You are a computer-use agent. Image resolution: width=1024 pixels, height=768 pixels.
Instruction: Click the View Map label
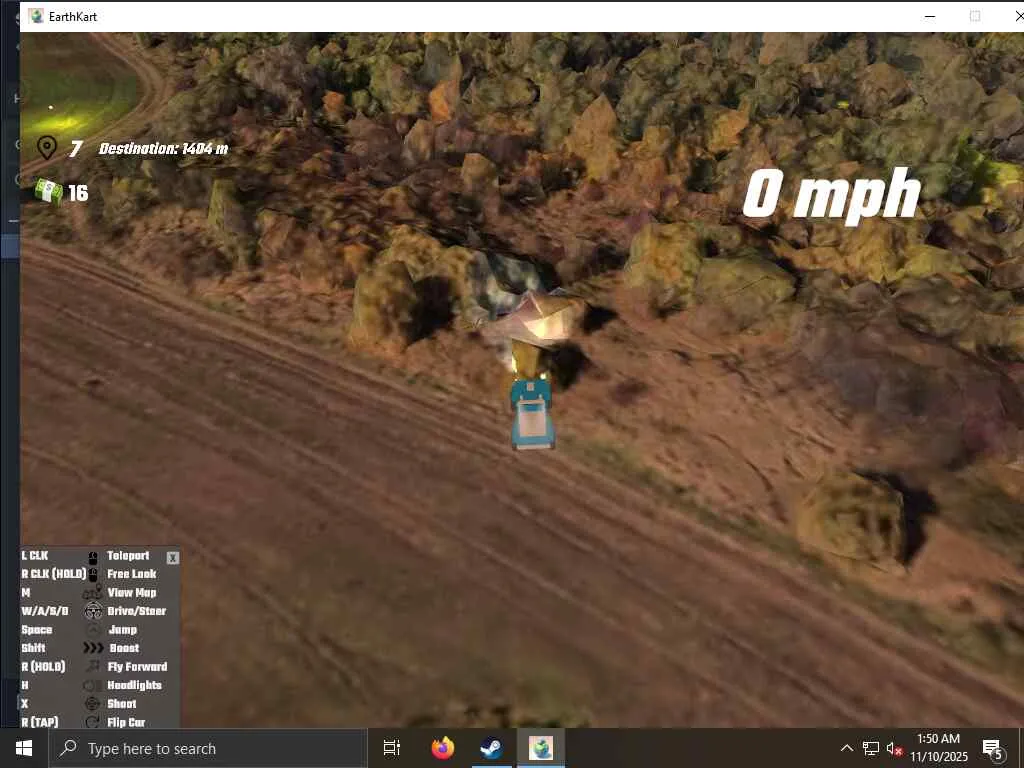point(132,593)
